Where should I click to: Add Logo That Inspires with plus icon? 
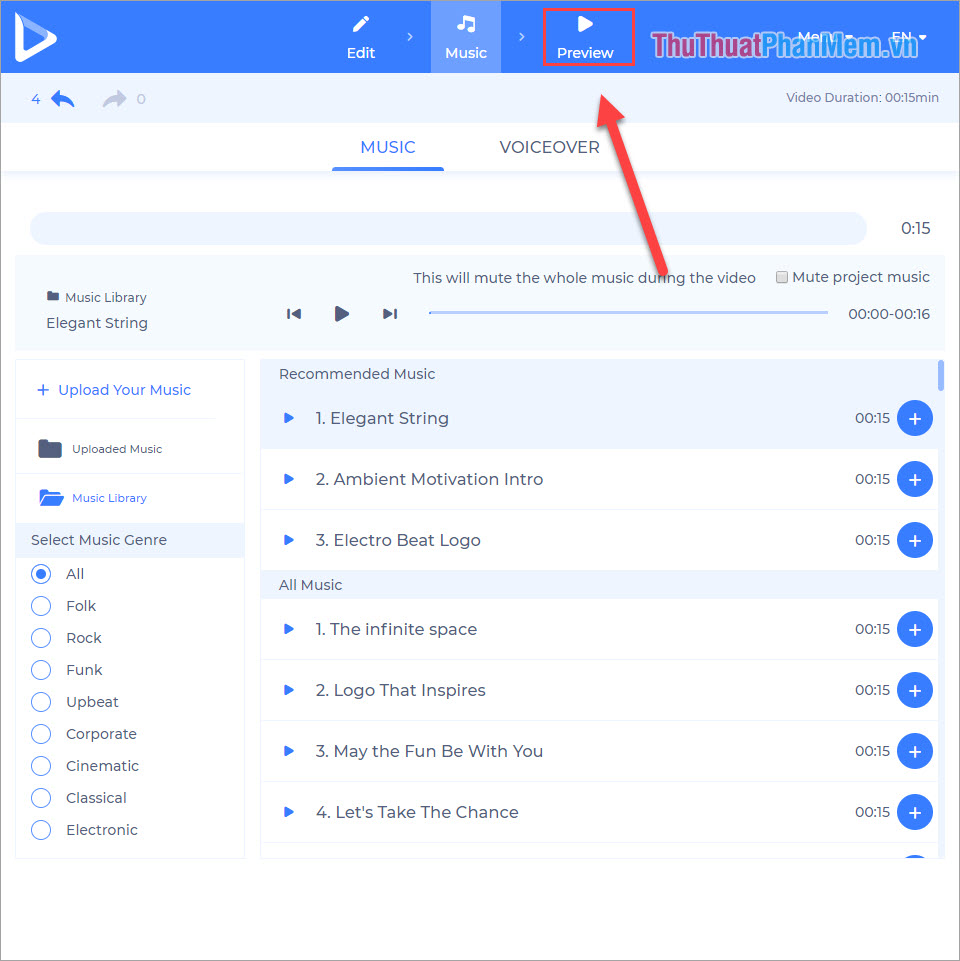tap(914, 690)
